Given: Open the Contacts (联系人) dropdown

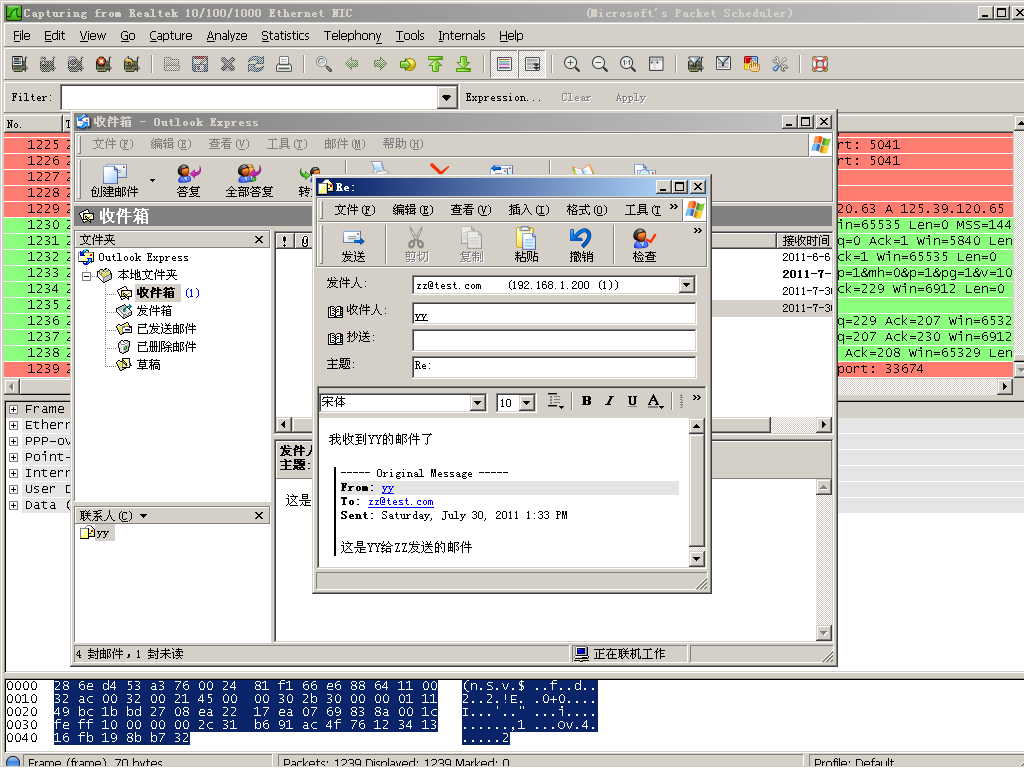Looking at the screenshot, I should click(143, 516).
